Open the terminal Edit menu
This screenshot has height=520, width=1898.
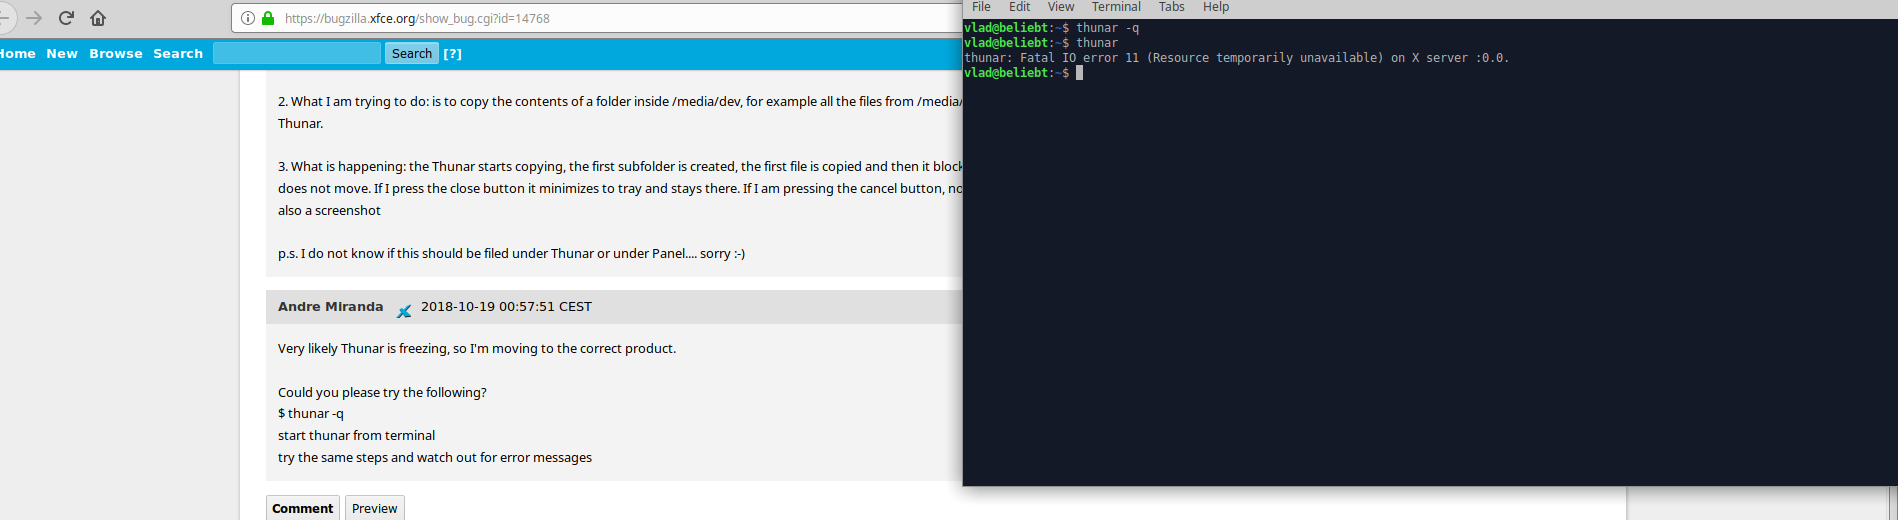coord(1019,7)
